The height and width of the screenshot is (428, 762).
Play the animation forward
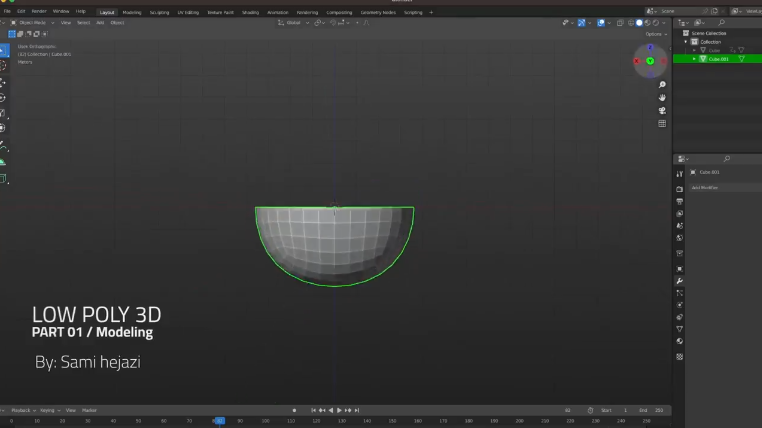click(x=339, y=411)
